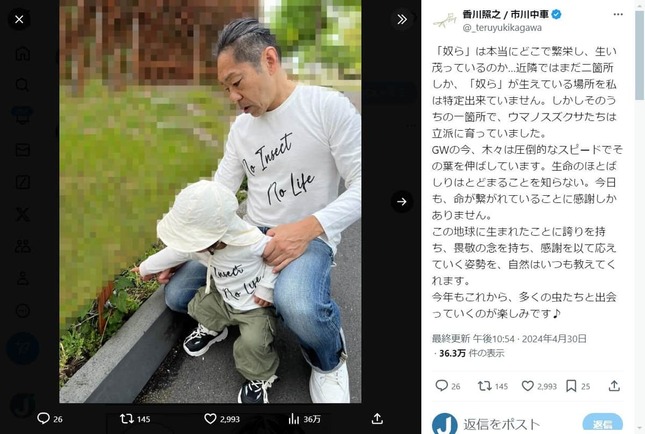Share the post via upload icon in panel
Screen dimensions: 645x434
click(614, 386)
